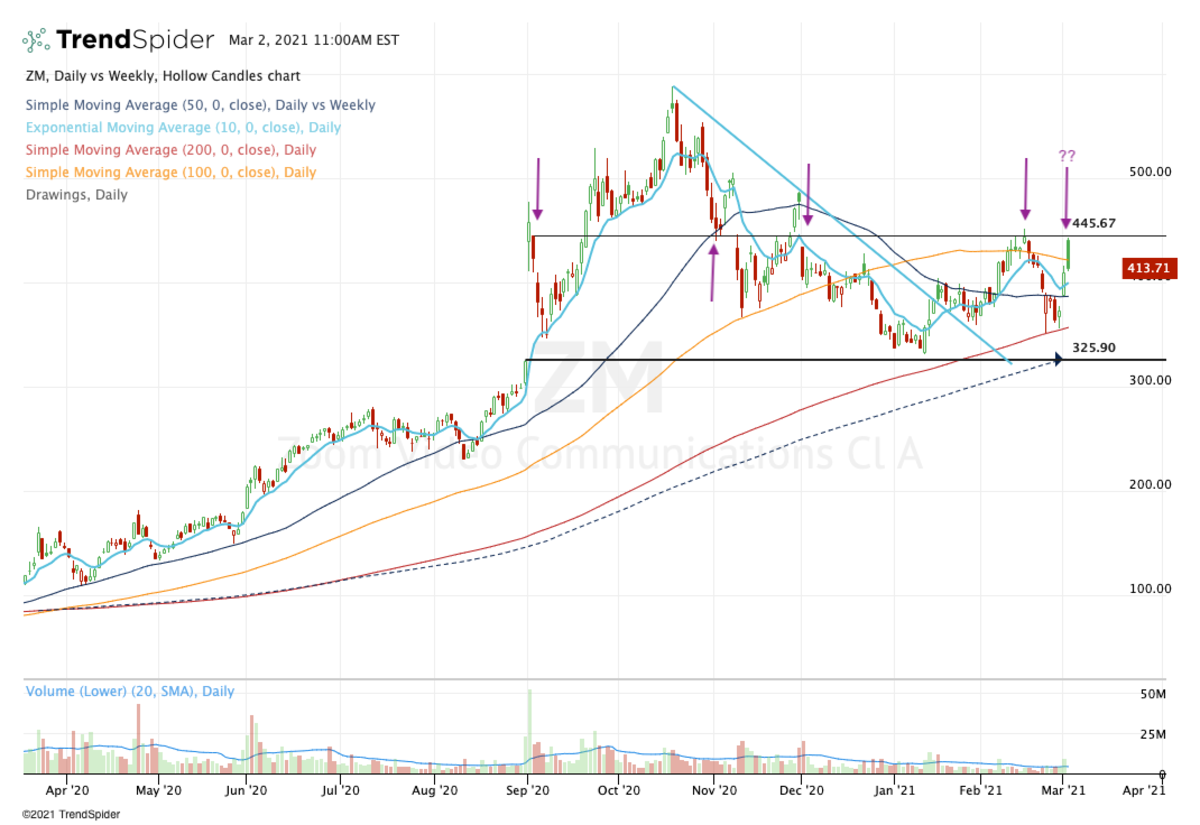
Task: Click the TrendSpider logo icon
Action: click(x=36, y=40)
